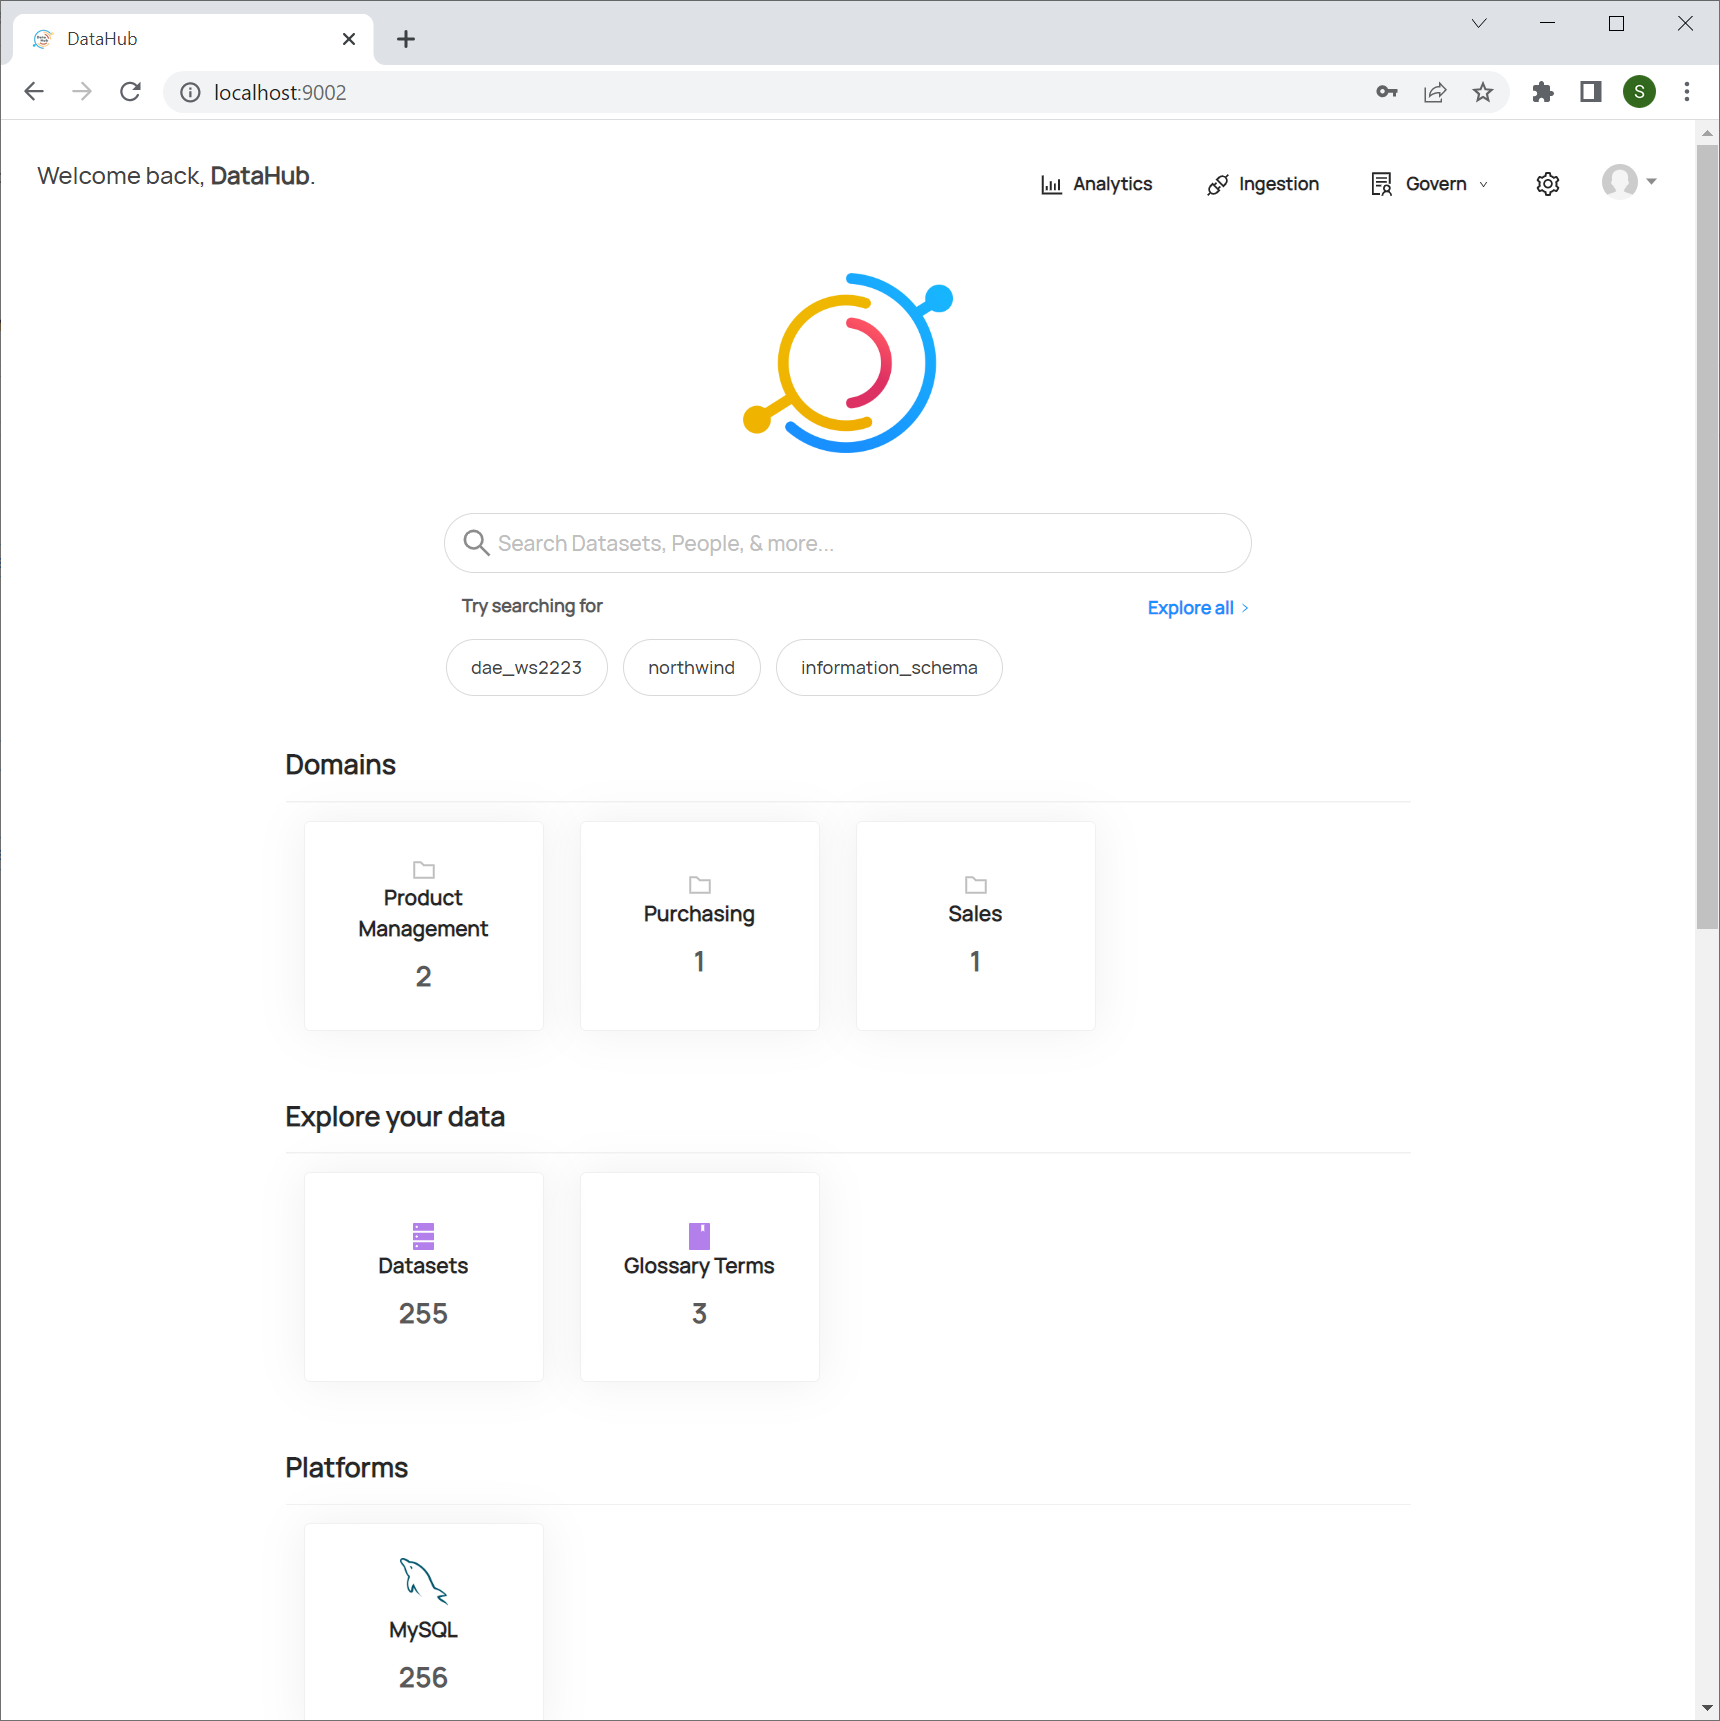Click the Purchasing folder icon
1720x1721 pixels.
coord(700,885)
